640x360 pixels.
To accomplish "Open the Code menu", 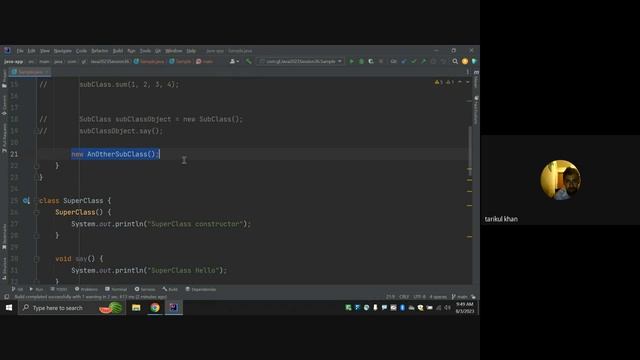I will tap(81, 51).
